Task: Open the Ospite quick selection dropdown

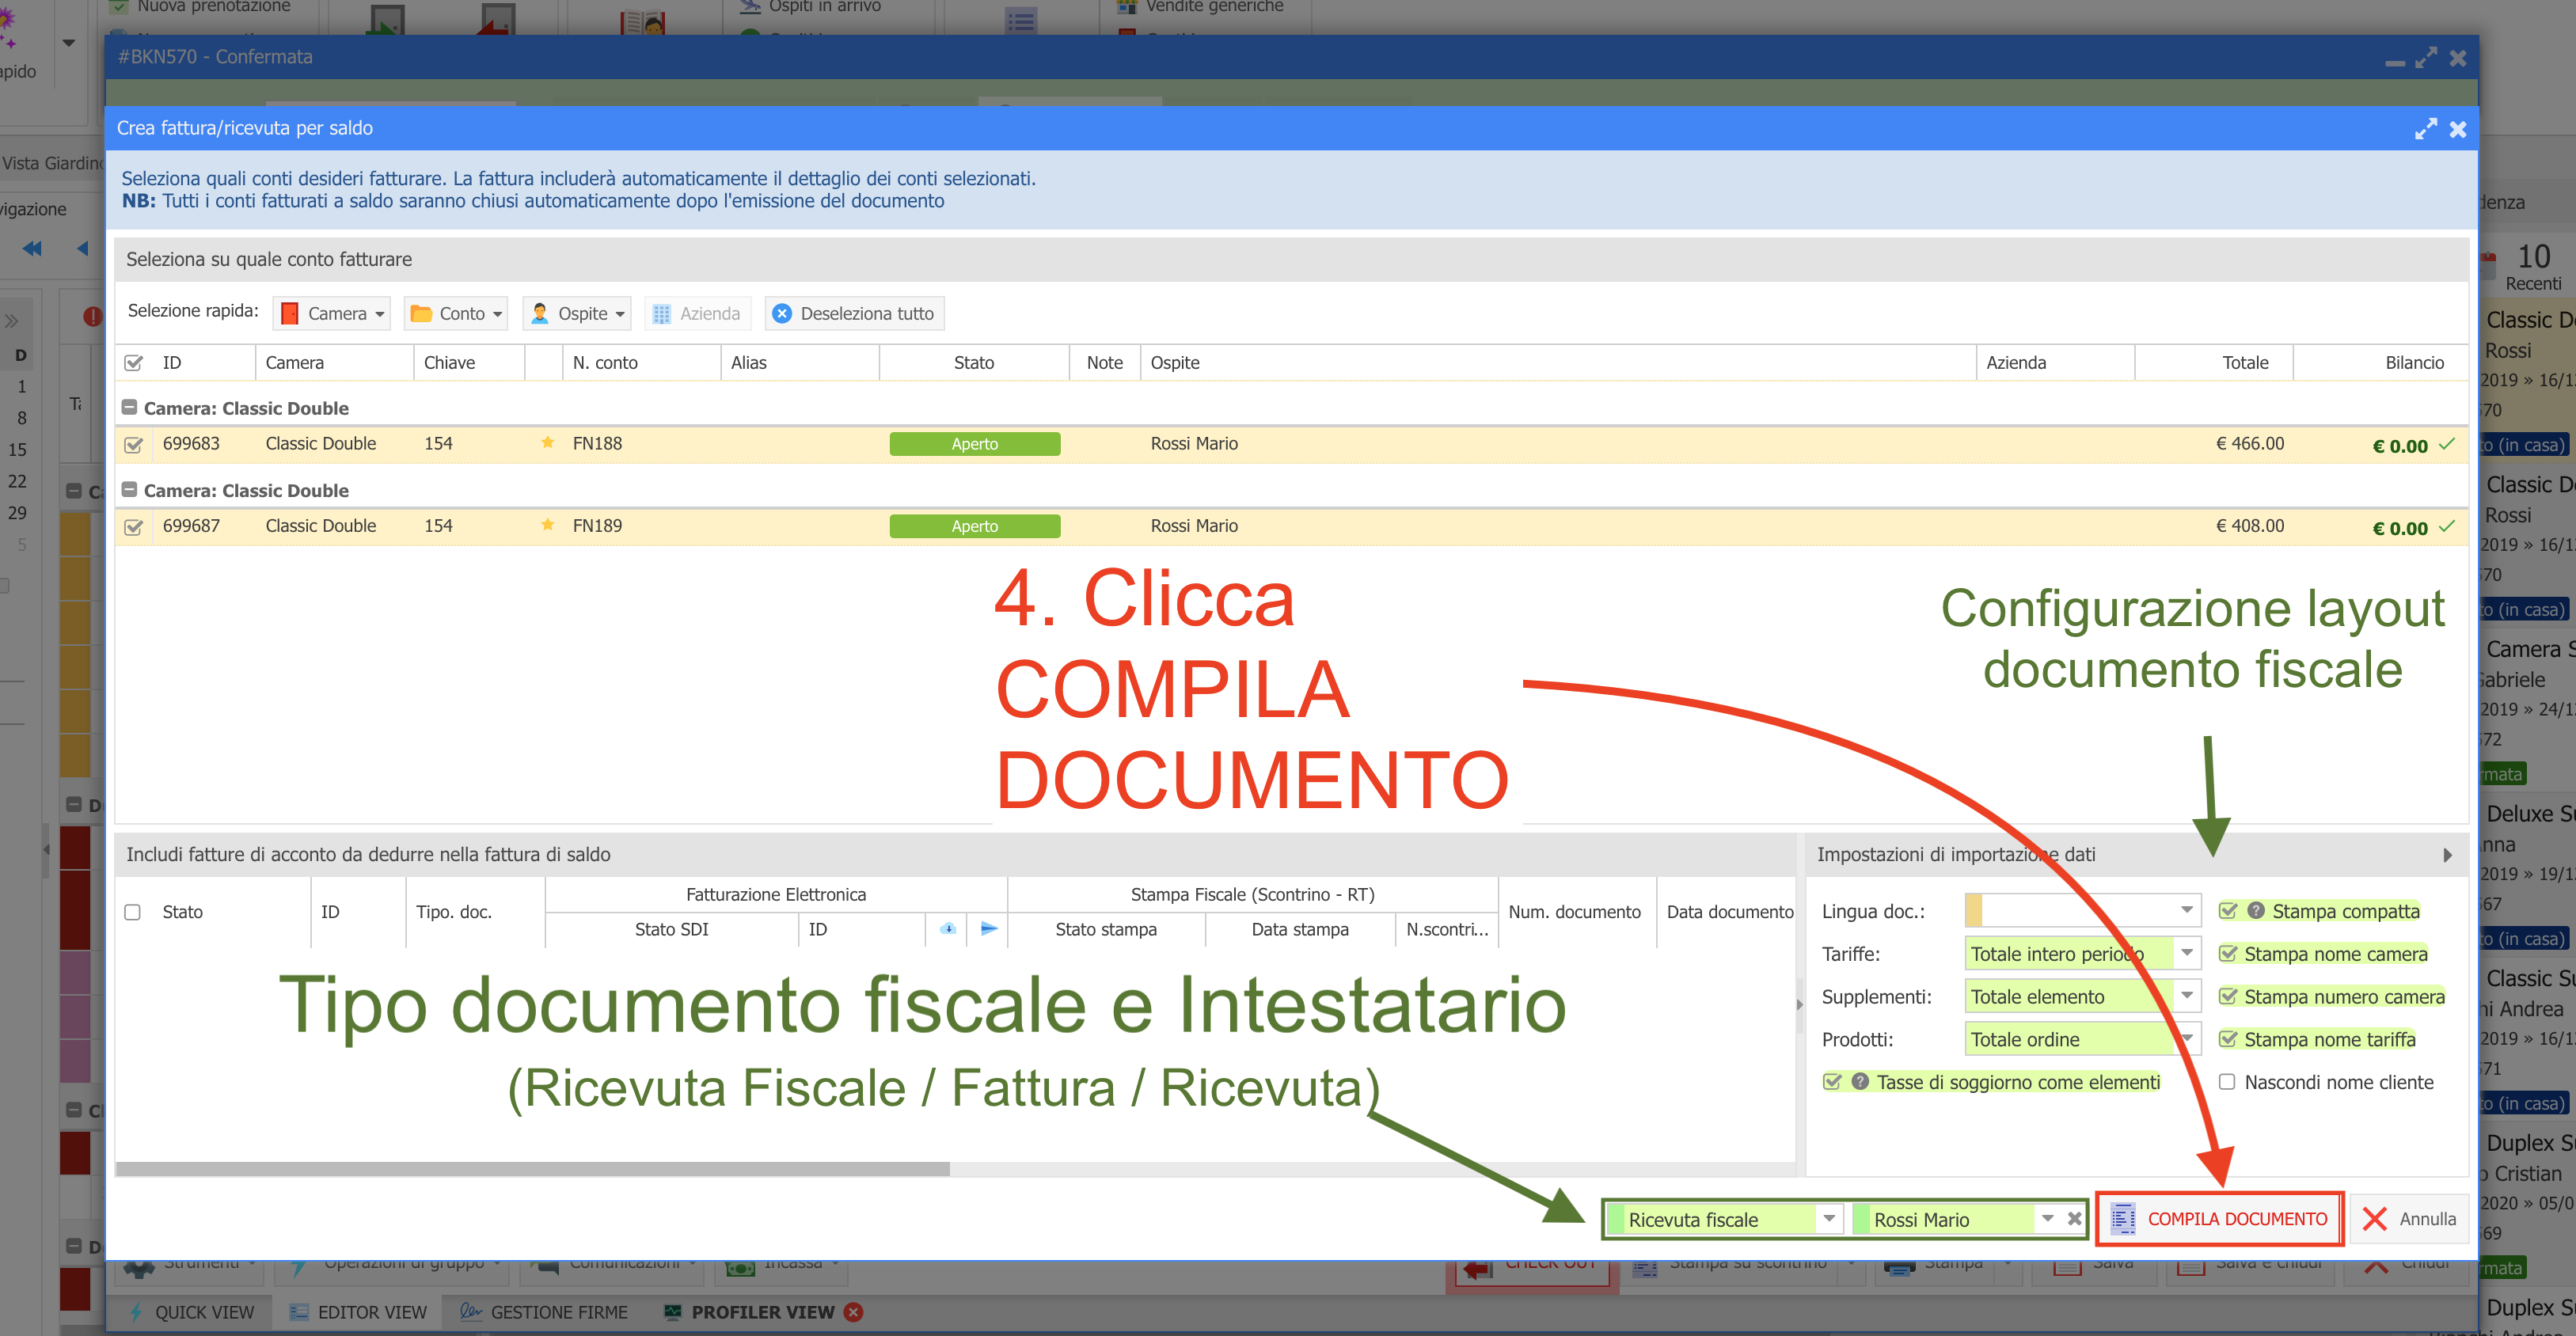Action: [577, 314]
